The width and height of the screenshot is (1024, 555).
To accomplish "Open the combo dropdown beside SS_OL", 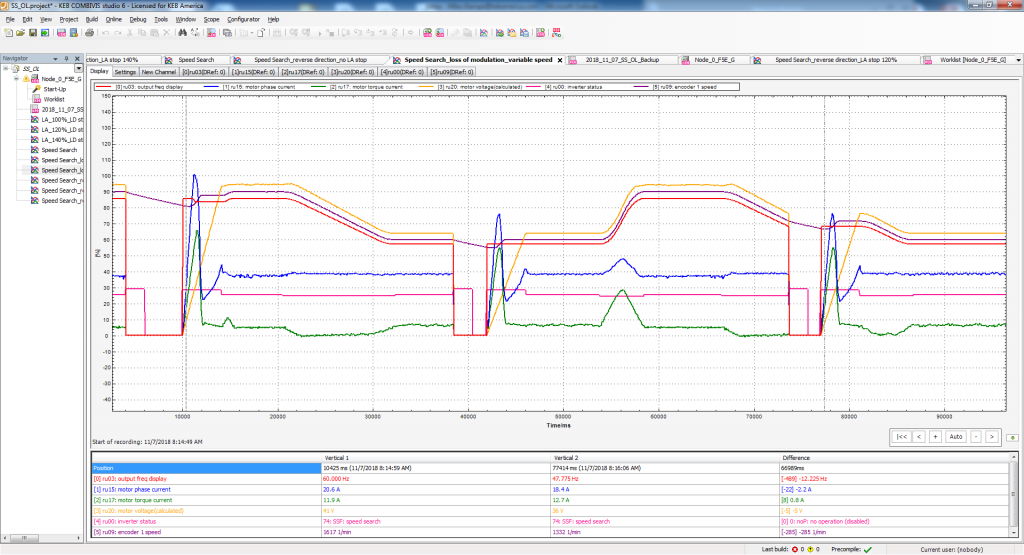I will click(79, 69).
